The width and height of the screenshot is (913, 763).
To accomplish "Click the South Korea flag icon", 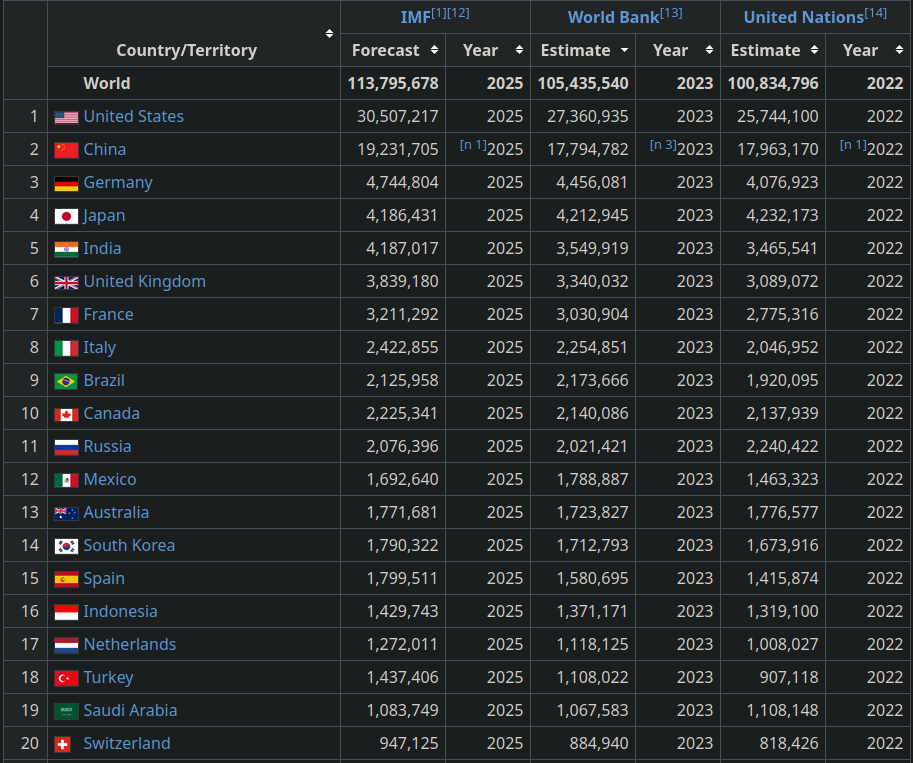I will pyautogui.click(x=66, y=546).
